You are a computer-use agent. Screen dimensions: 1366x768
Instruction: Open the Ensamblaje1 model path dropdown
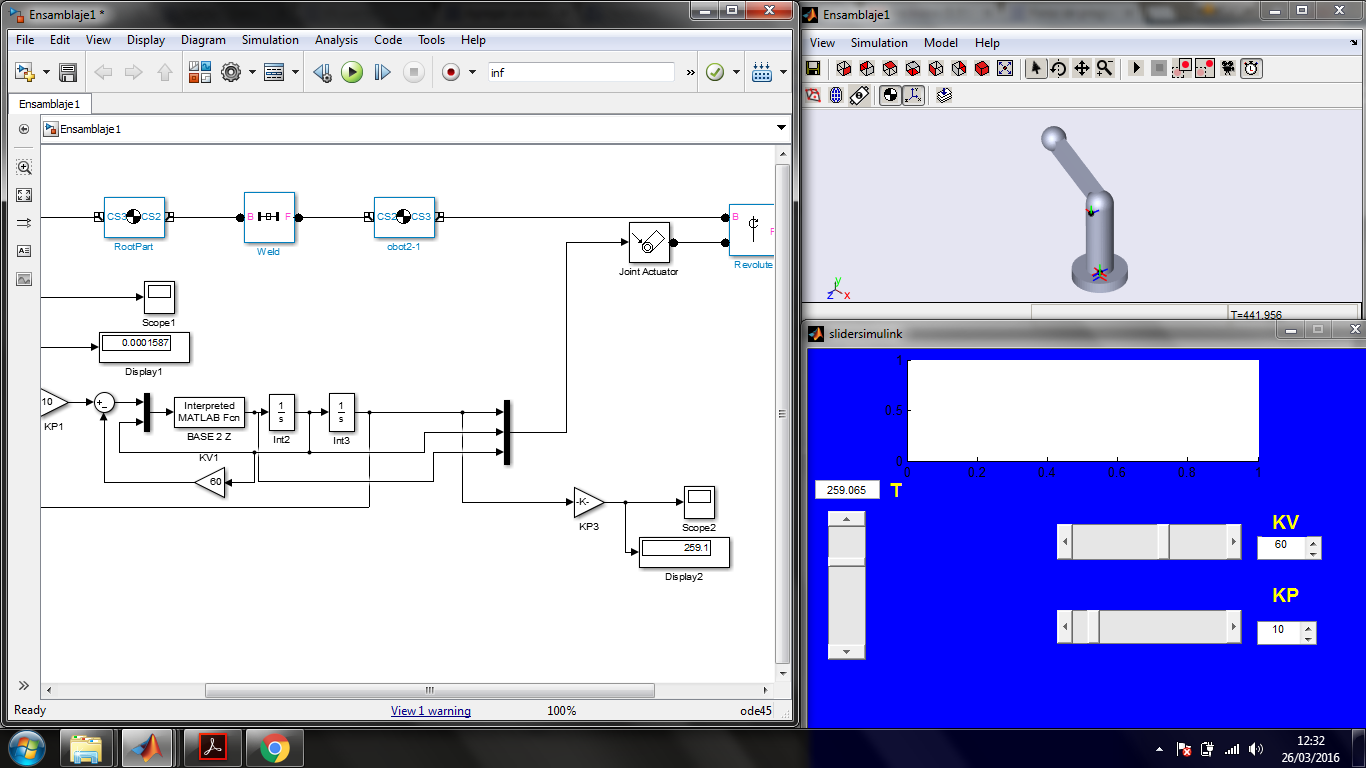coord(781,129)
